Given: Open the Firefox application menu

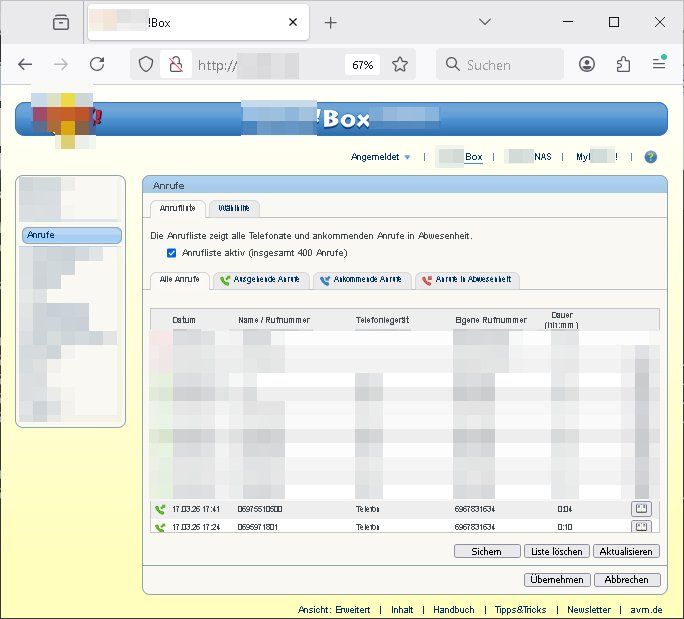Looking at the screenshot, I should [x=659, y=64].
